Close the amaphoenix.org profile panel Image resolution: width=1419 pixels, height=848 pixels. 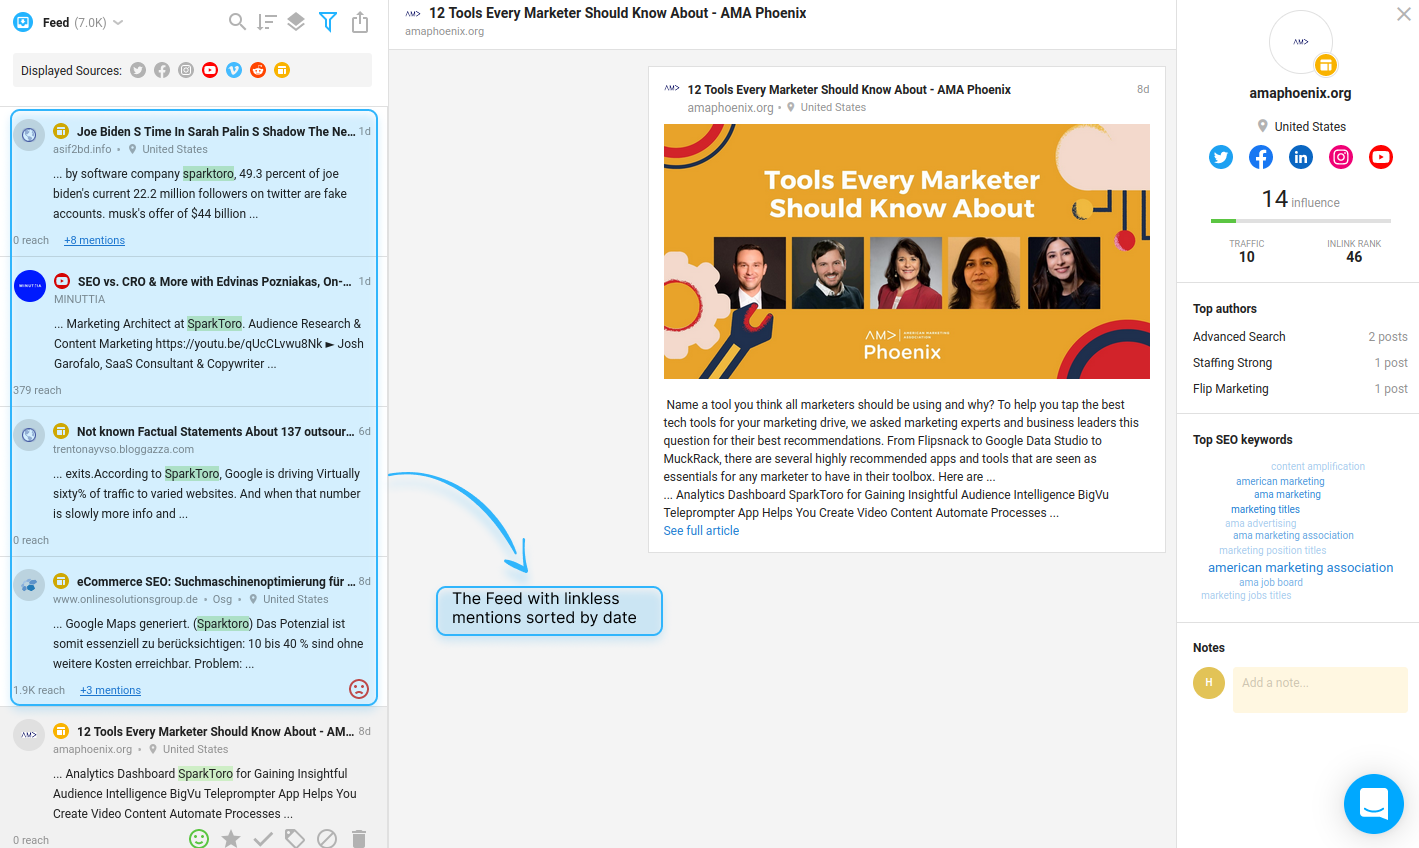click(x=1404, y=14)
